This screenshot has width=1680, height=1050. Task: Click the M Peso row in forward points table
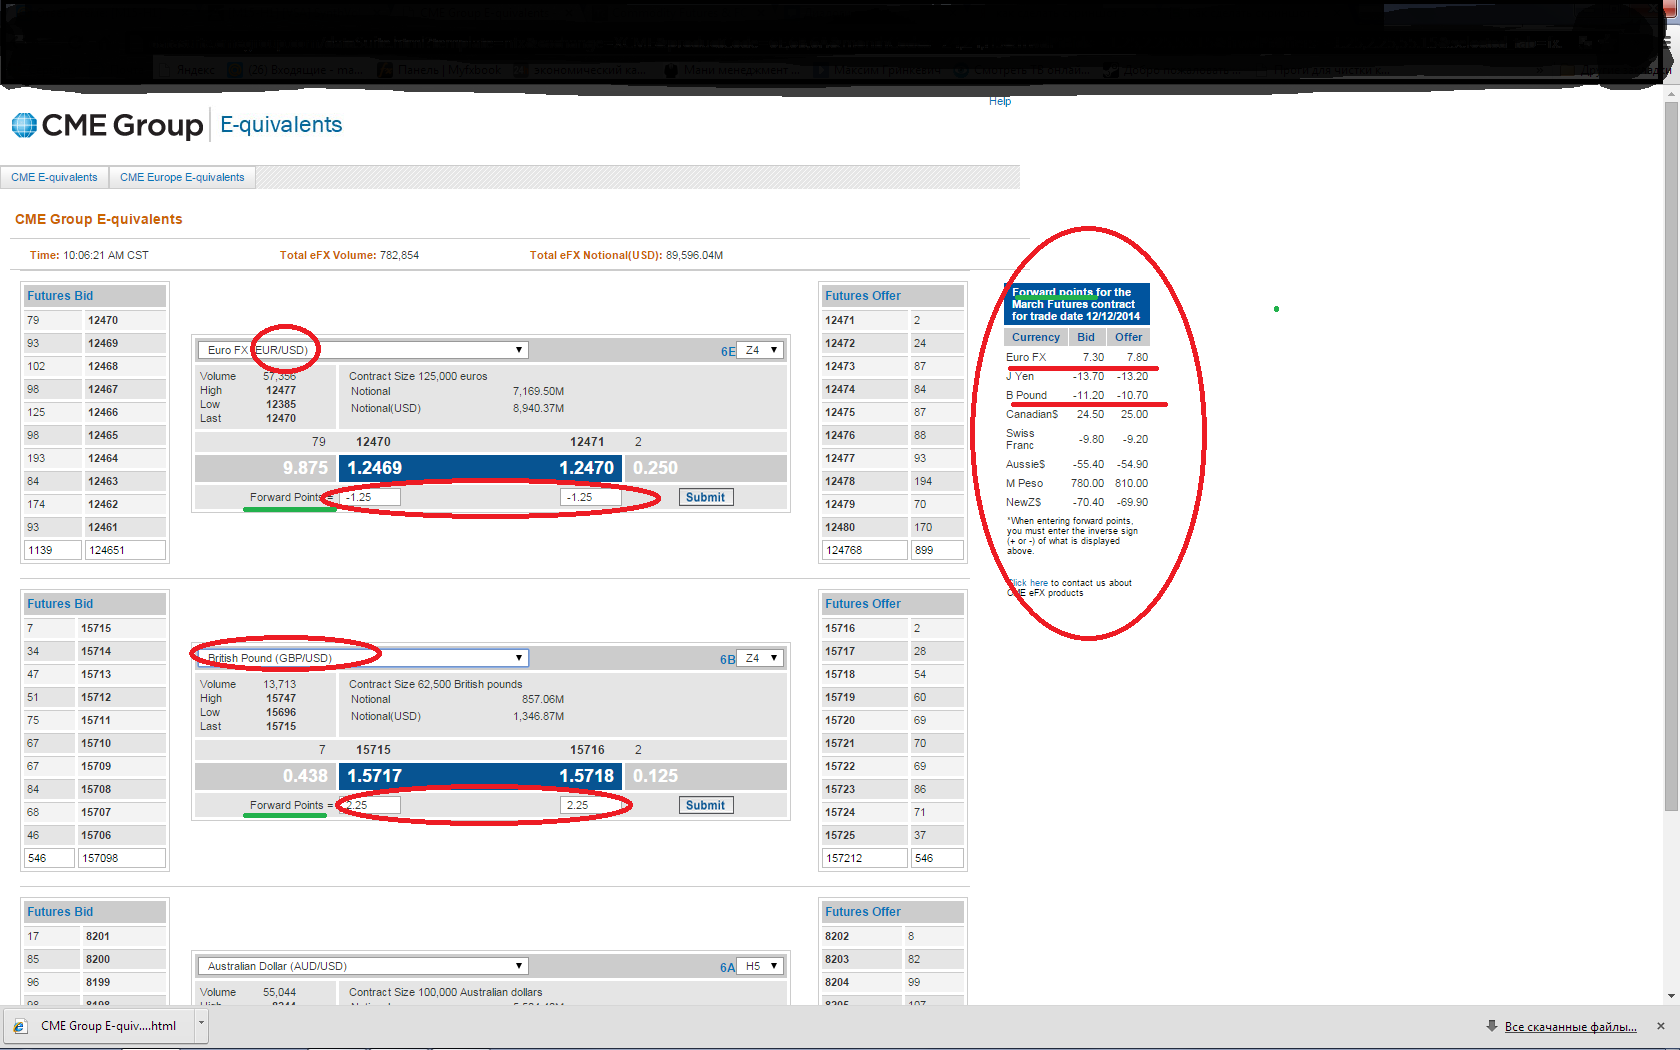pos(1077,483)
